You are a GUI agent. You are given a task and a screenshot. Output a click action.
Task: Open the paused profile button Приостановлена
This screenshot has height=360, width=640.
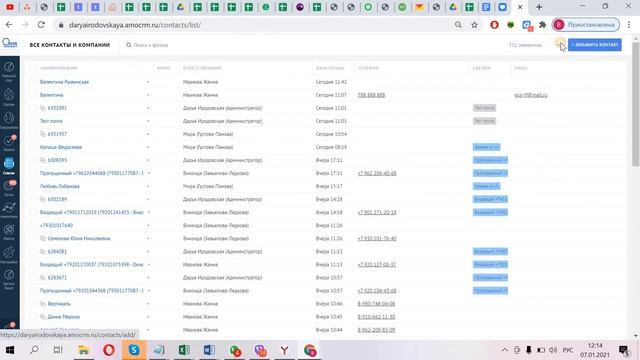[586, 25]
